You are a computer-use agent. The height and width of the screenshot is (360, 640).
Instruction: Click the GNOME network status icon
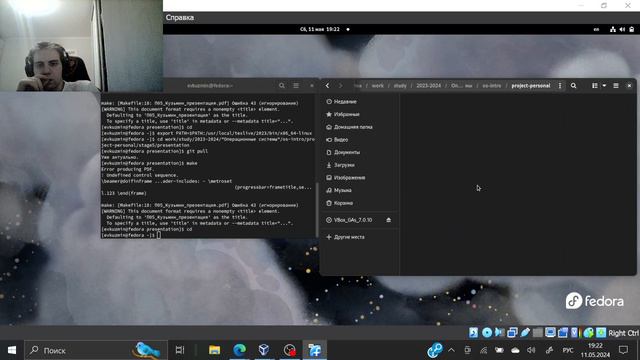click(613, 29)
